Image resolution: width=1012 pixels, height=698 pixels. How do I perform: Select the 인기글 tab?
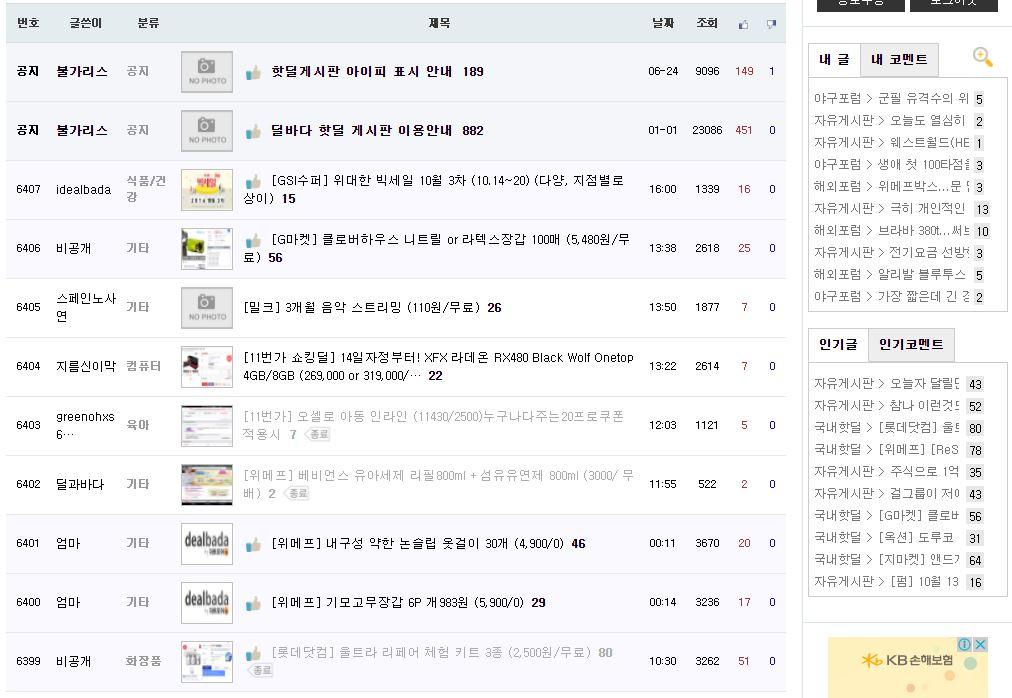[x=837, y=345]
